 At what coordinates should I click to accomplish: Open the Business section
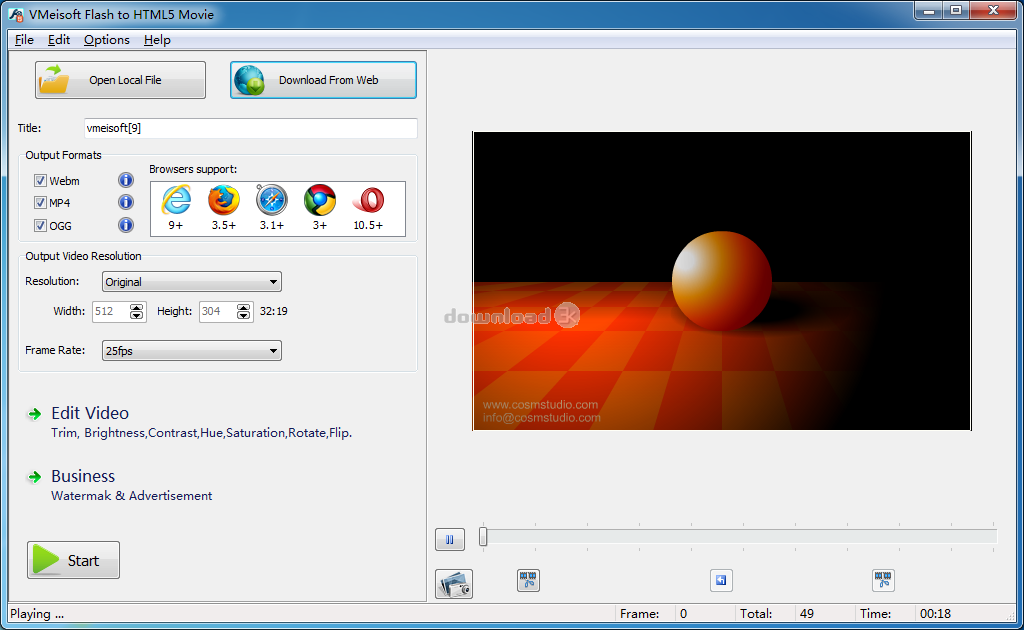point(83,477)
